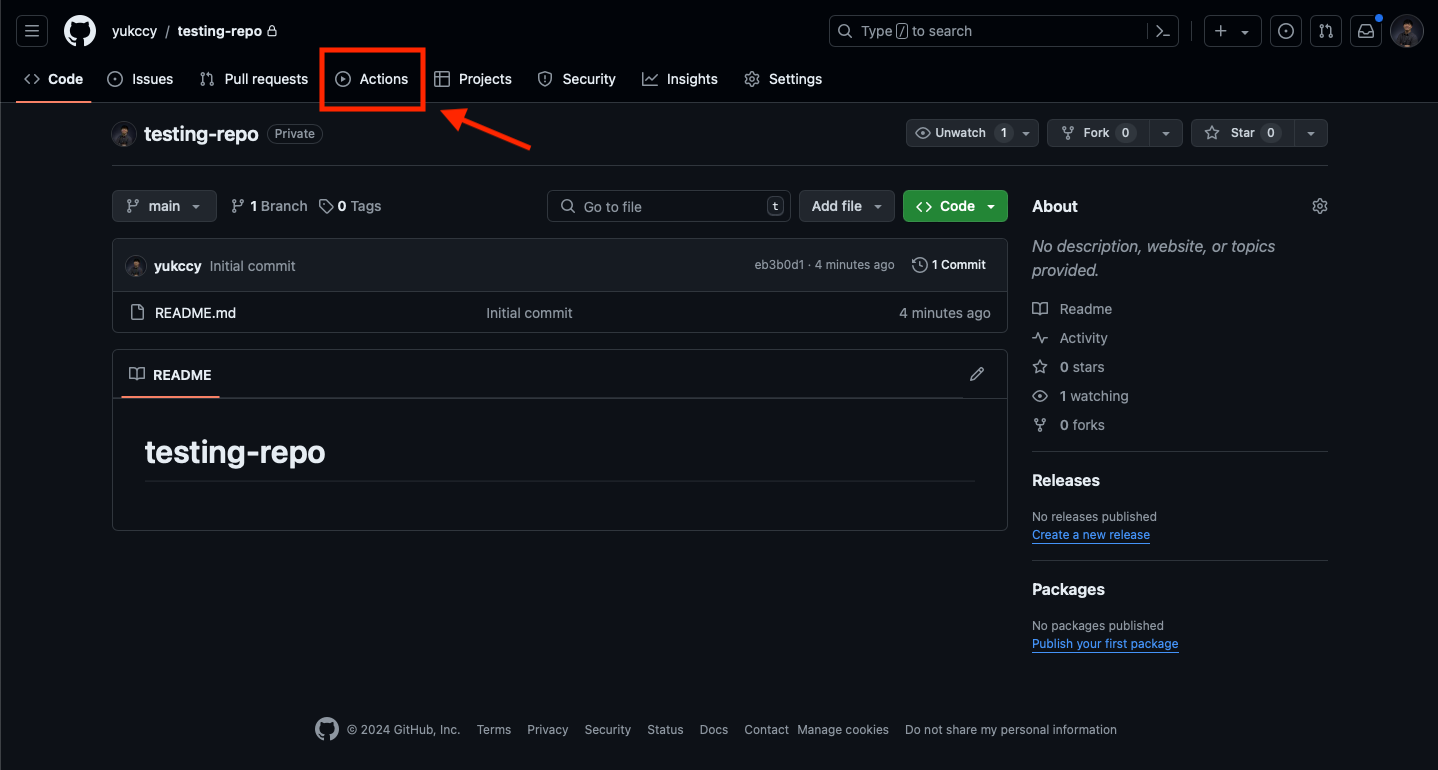The width and height of the screenshot is (1438, 770).
Task: Open the Status footer link
Action: pos(665,730)
